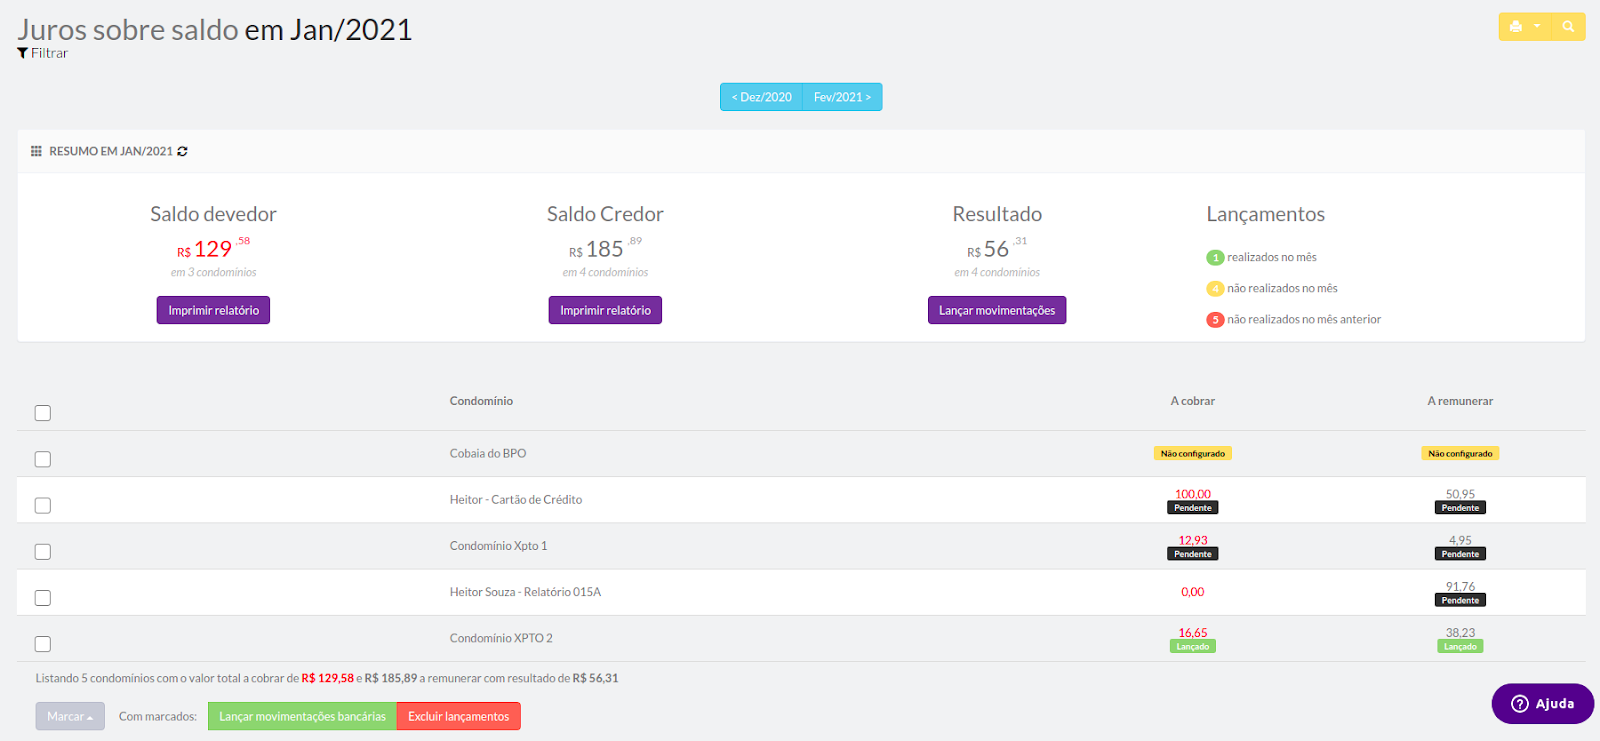Click the A cobrar column header
The width and height of the screenshot is (1600, 741).
click(x=1193, y=401)
